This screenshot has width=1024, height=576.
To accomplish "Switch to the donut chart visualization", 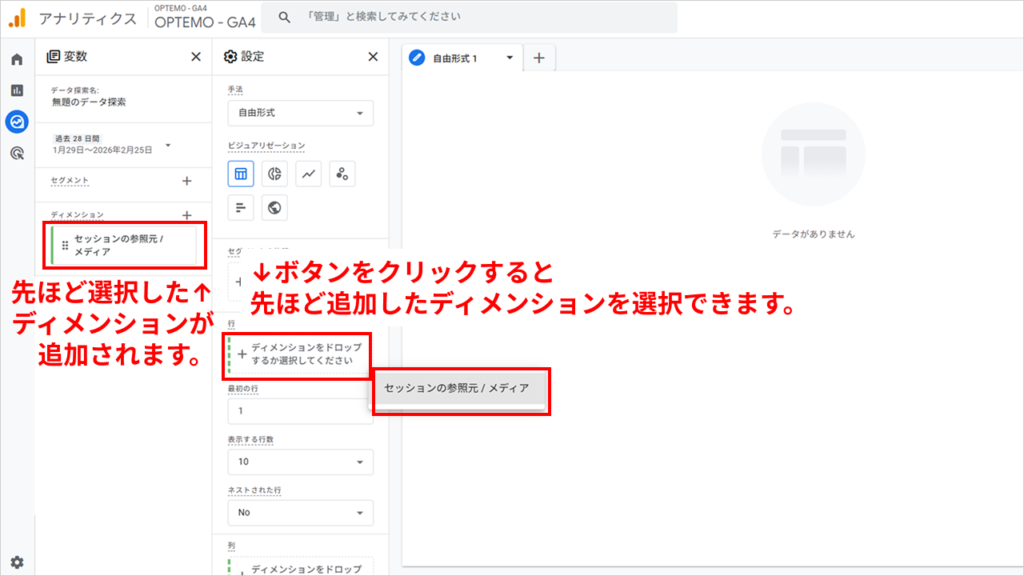I will pos(274,173).
